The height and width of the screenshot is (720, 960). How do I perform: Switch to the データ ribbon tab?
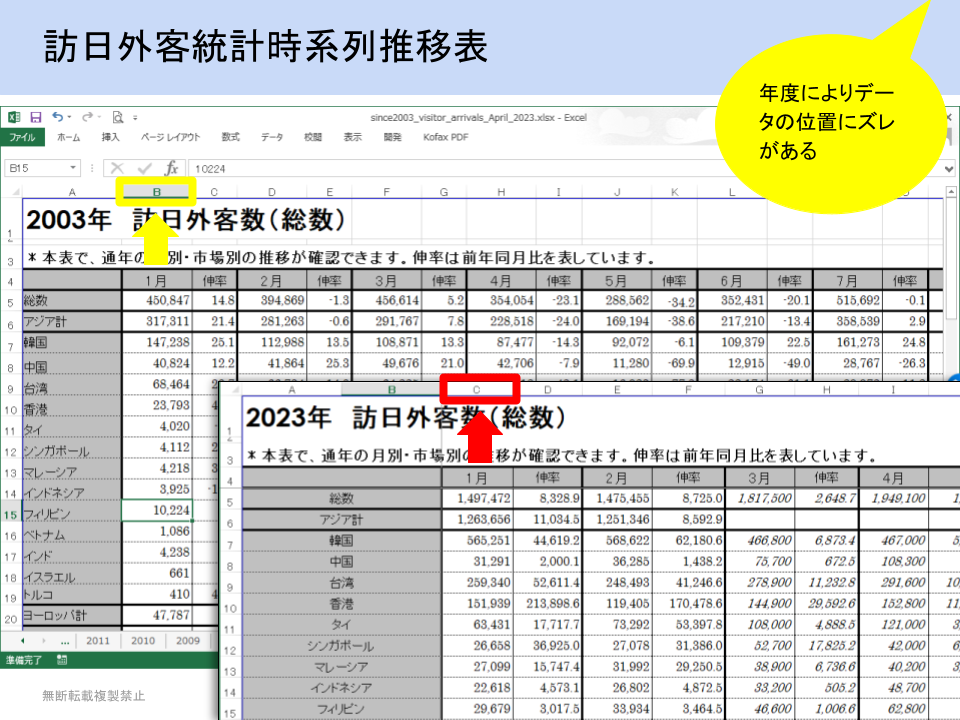[x=272, y=137]
